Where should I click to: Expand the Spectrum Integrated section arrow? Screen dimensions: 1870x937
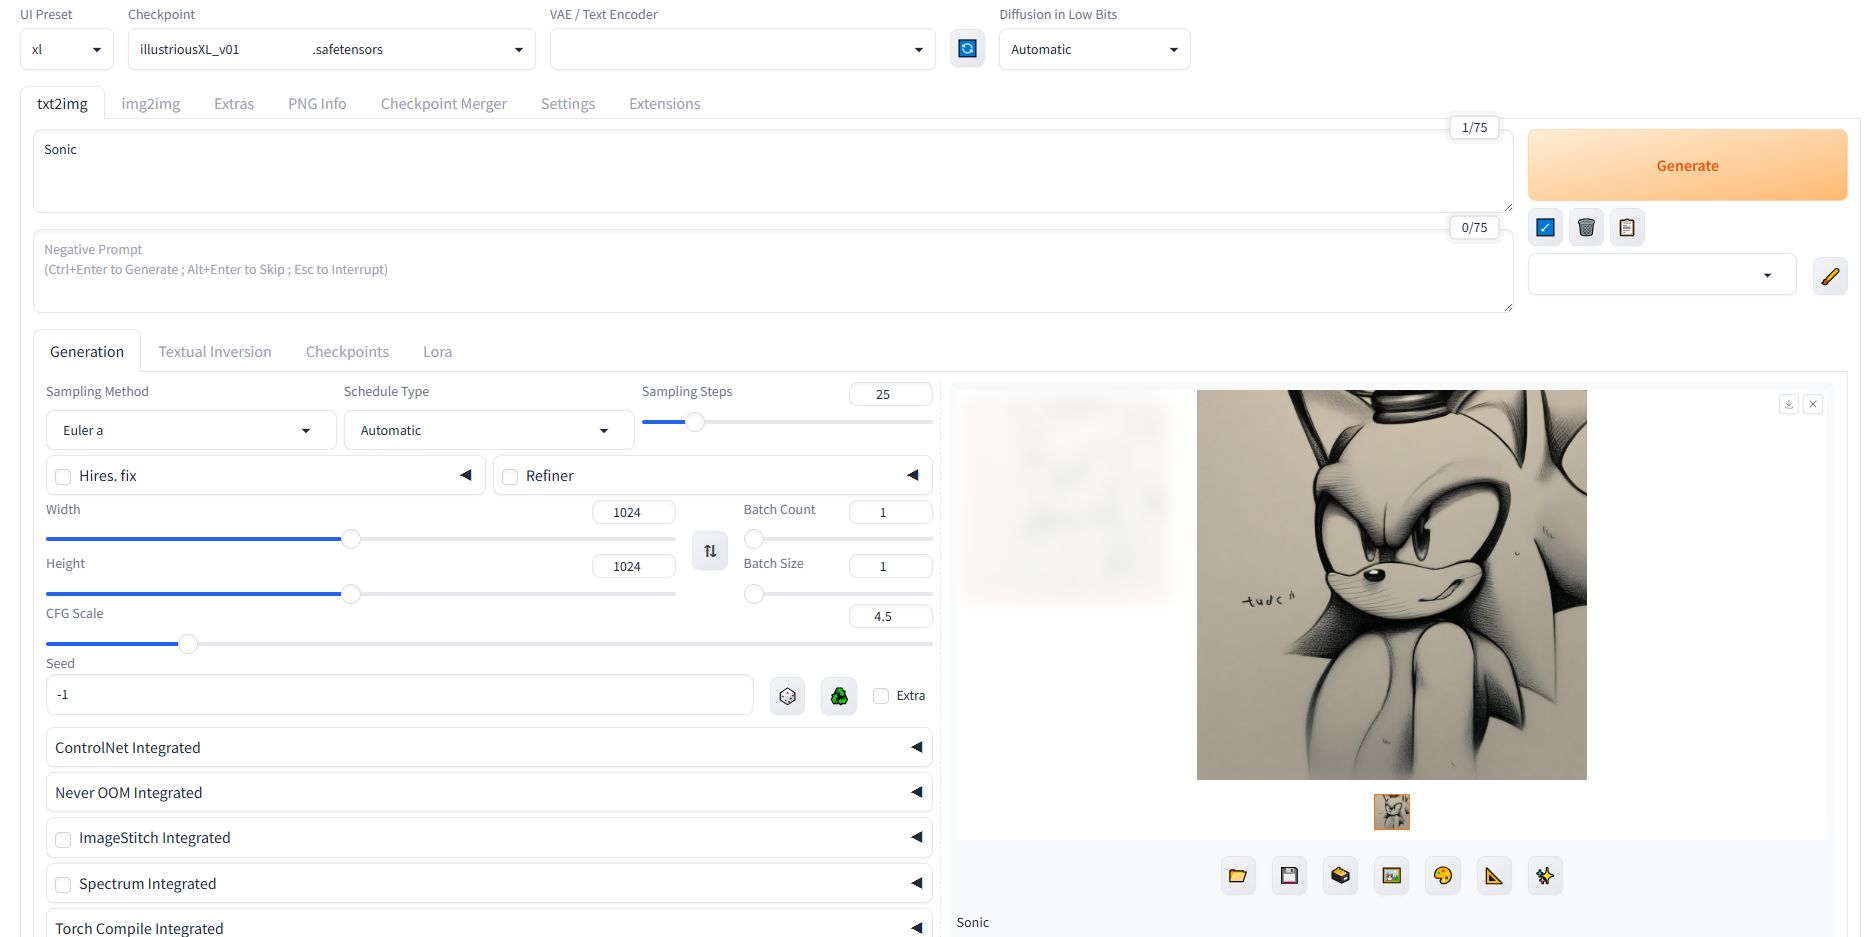[x=917, y=883]
